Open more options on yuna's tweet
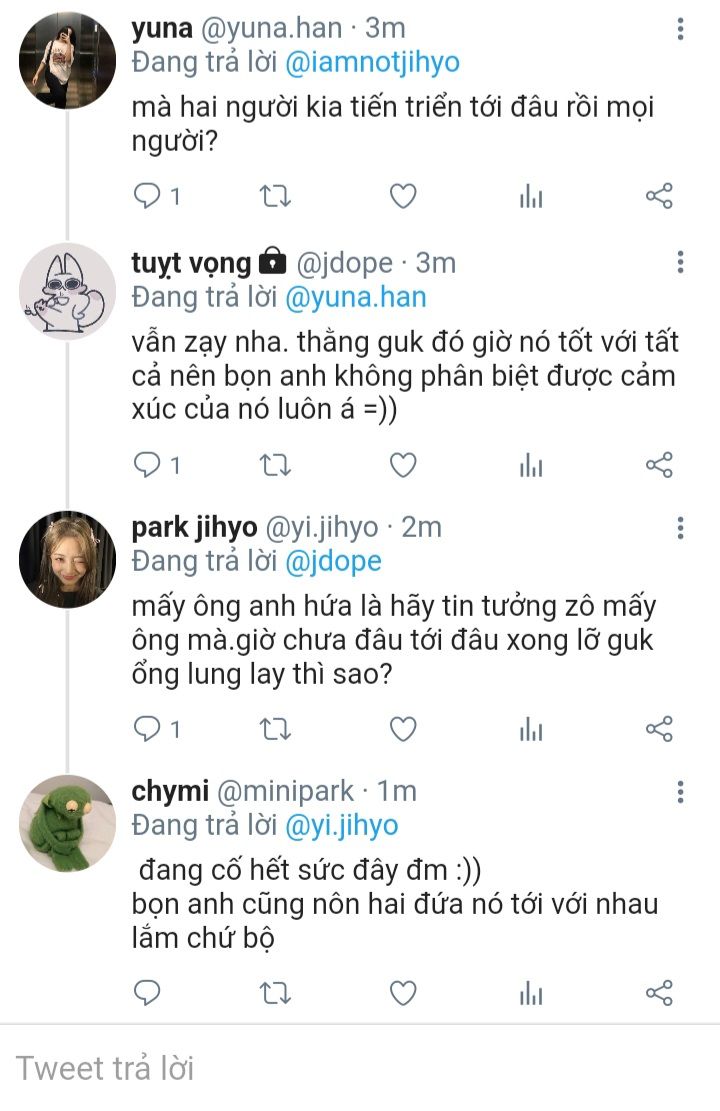Screen dimensions: 720x1111 tap(680, 29)
